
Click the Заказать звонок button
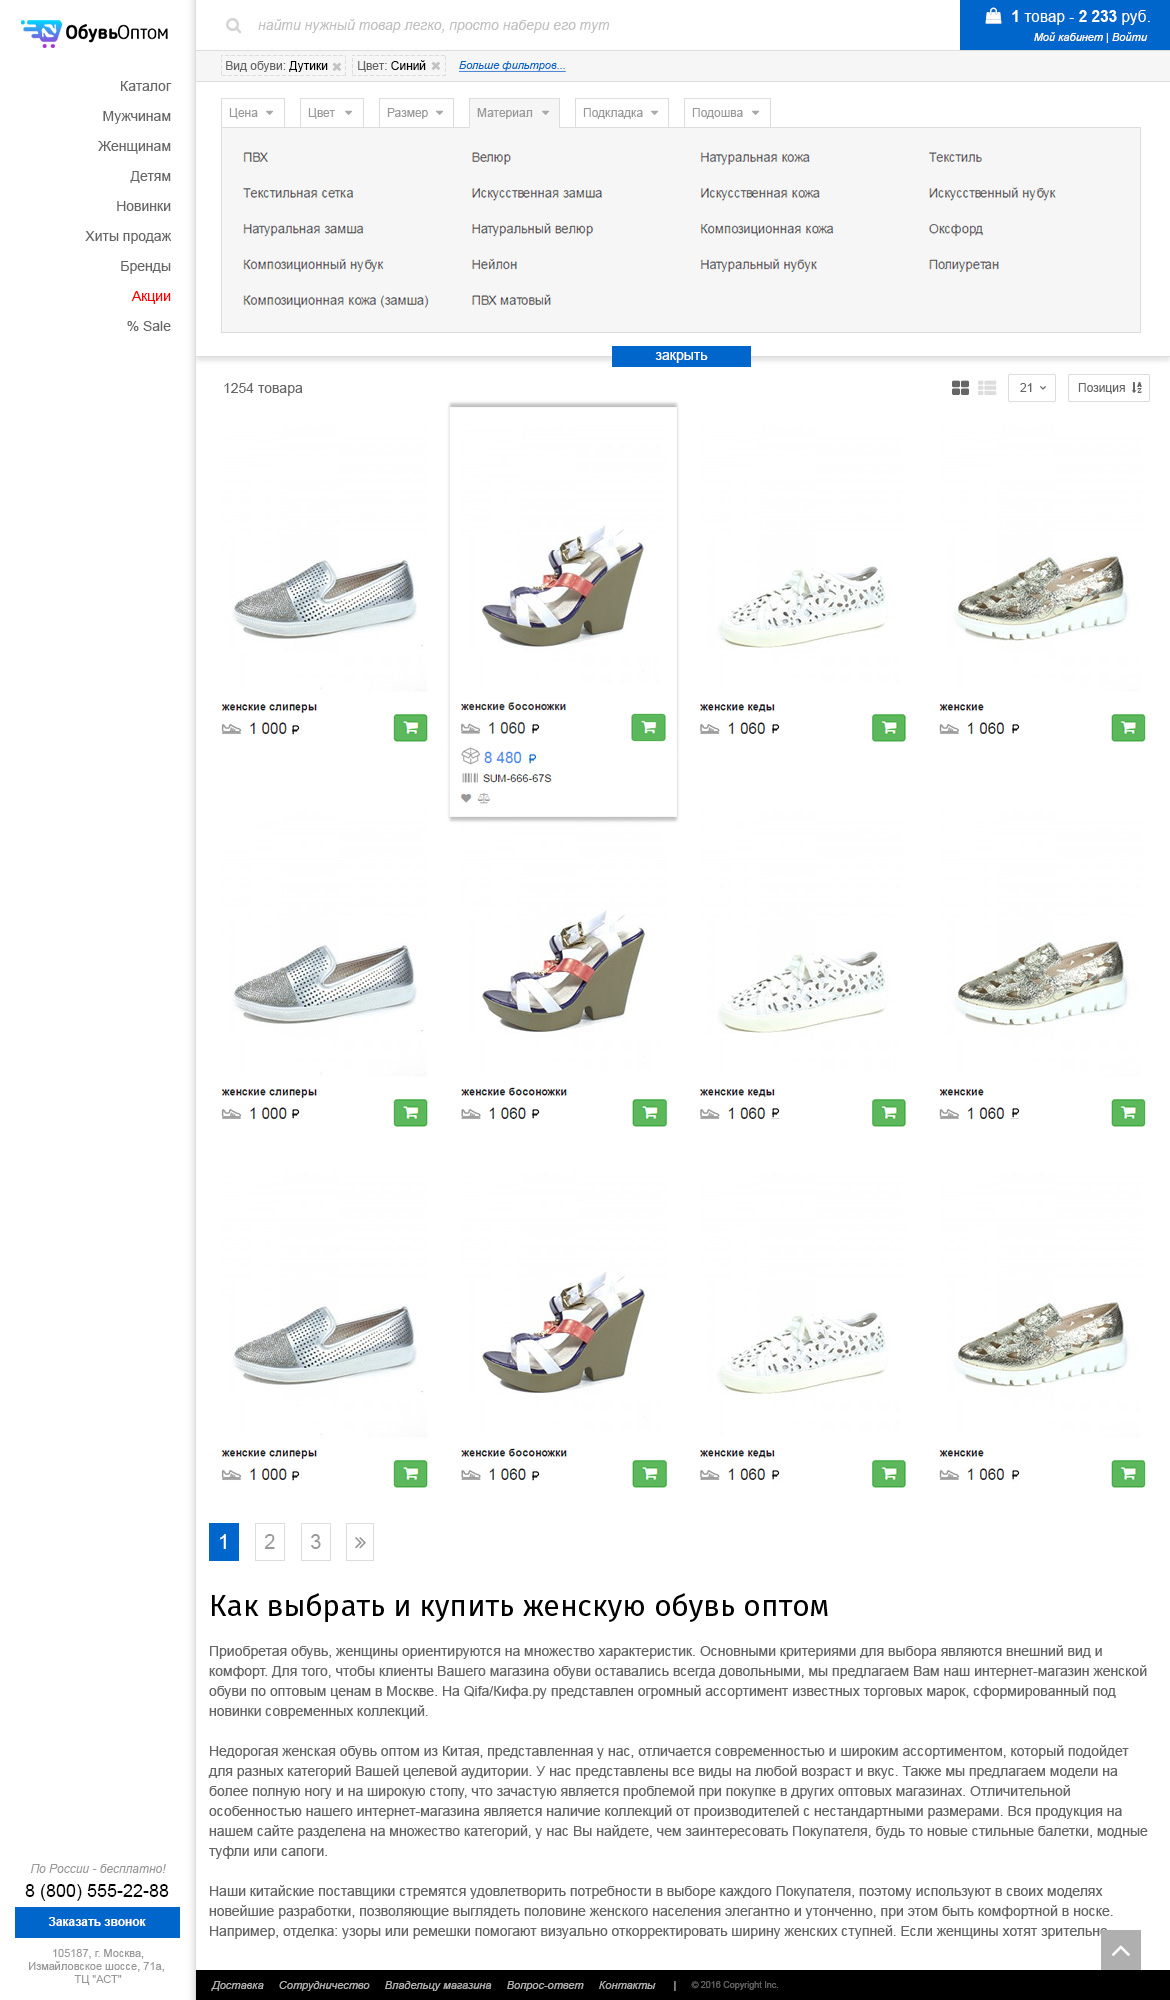(x=97, y=1922)
